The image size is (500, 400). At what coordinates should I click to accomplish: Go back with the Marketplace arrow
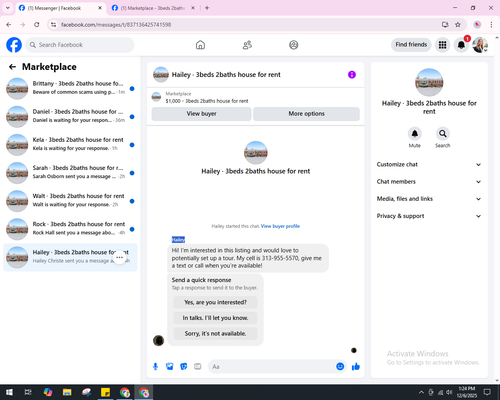[x=12, y=67]
